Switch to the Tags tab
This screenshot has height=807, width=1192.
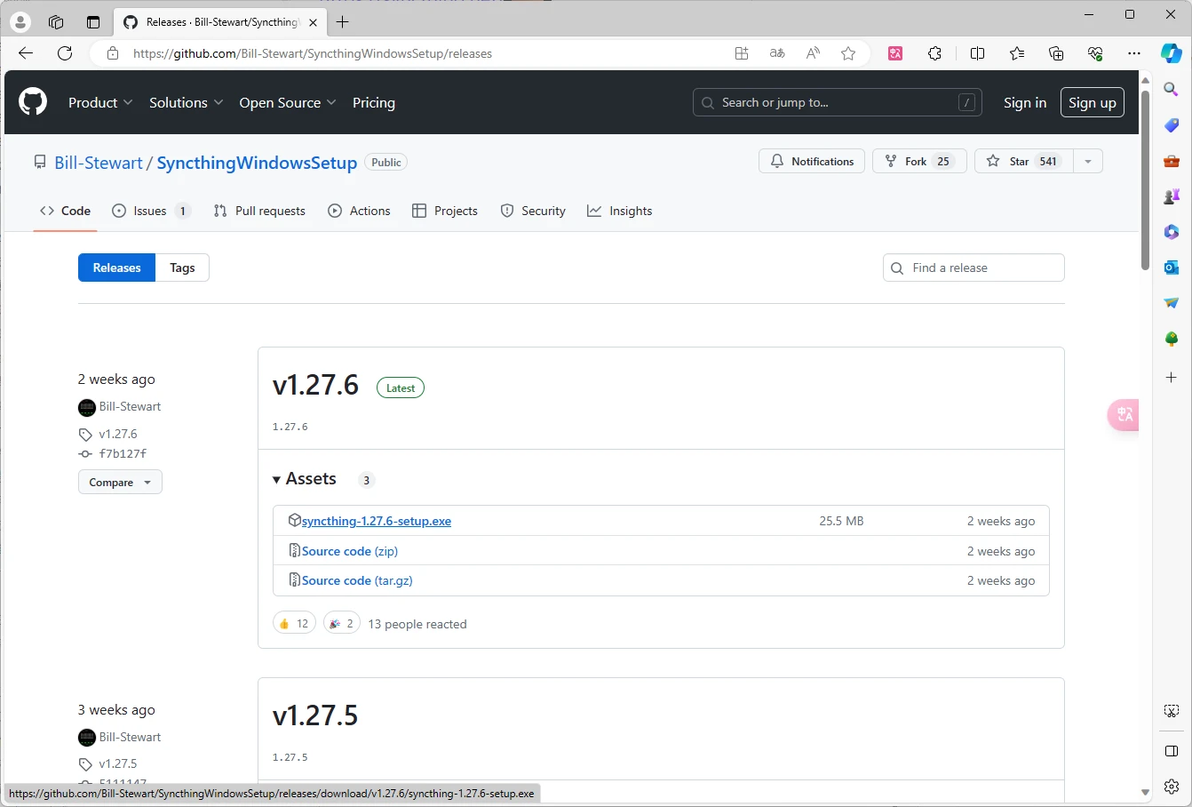click(182, 267)
